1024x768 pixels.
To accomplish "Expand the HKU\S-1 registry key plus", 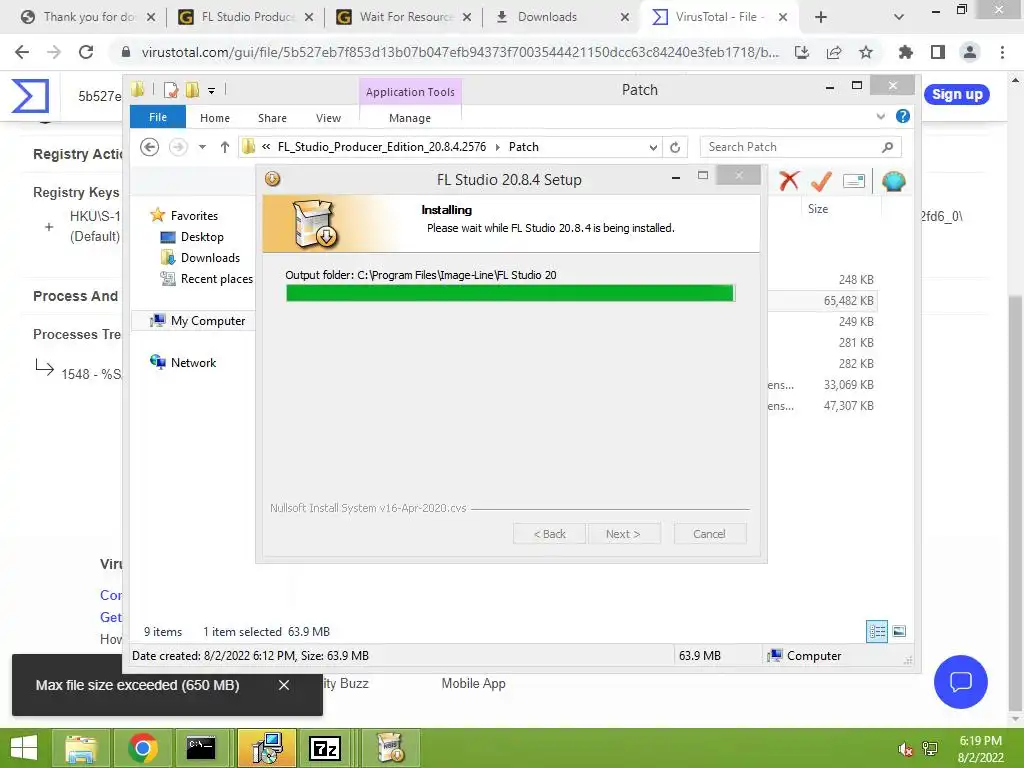I will coord(49,227).
